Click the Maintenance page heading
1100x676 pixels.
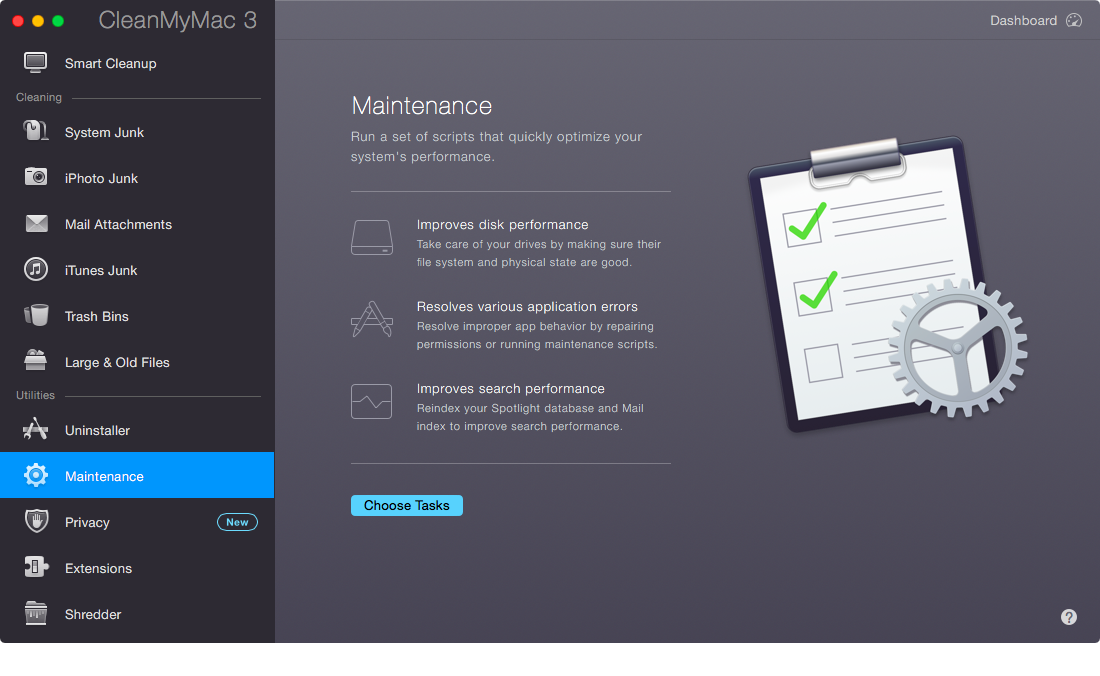[x=422, y=106]
